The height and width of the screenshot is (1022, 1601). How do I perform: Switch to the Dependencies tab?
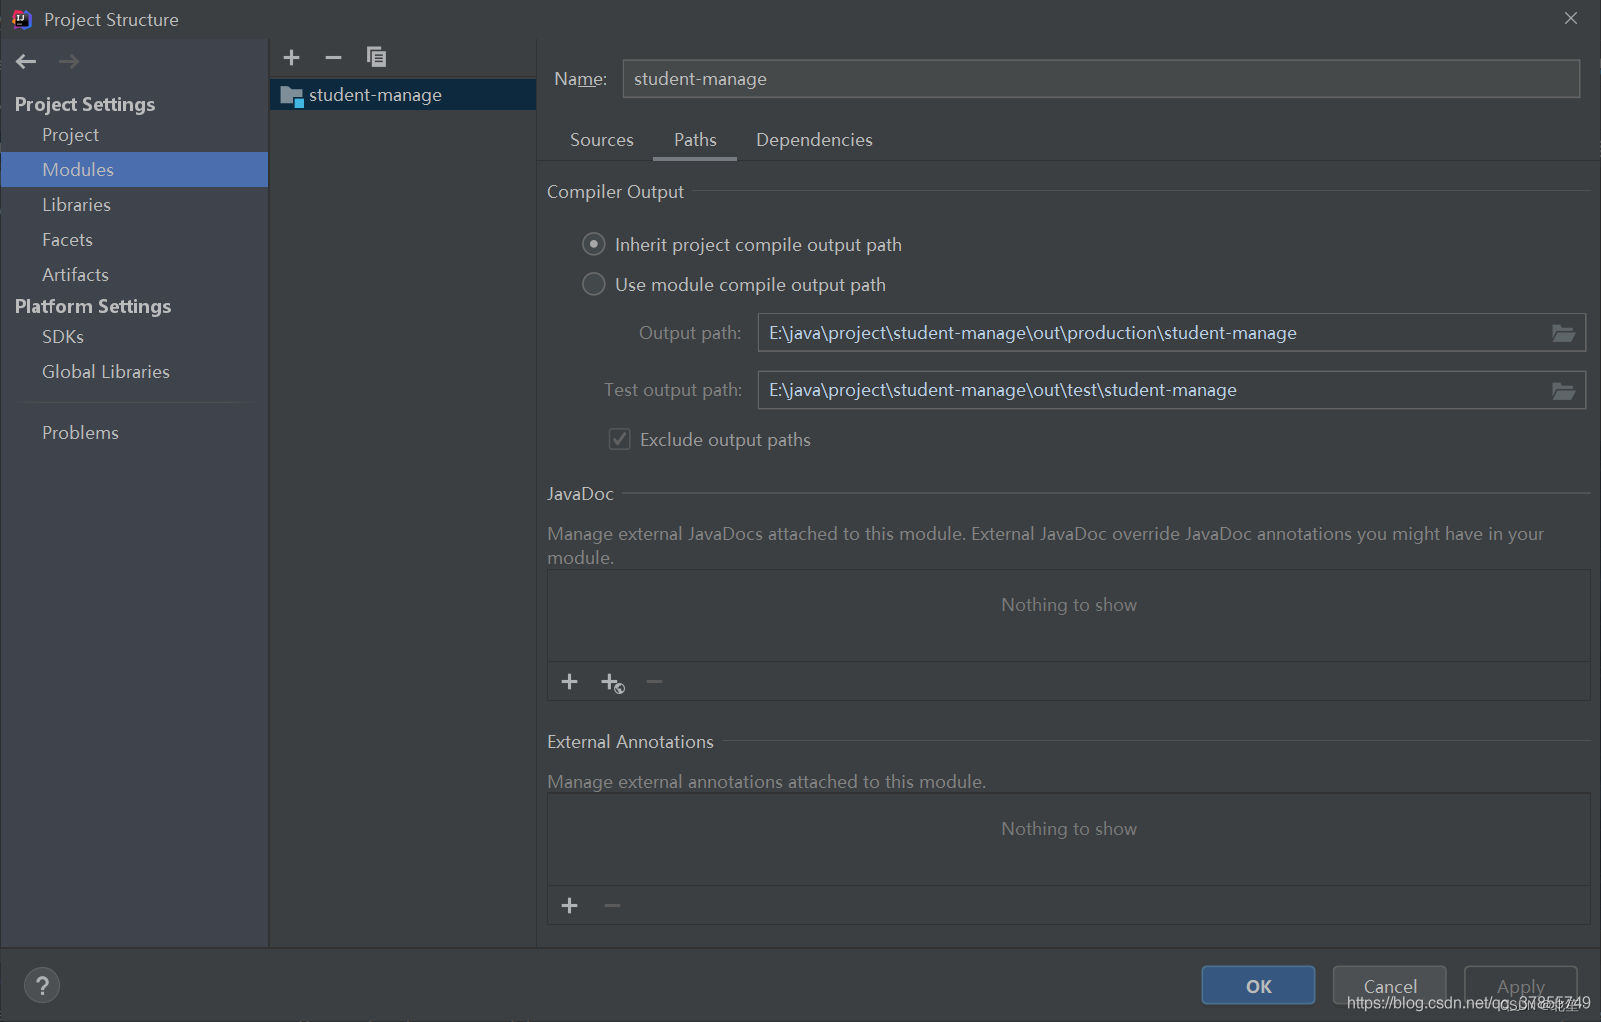pyautogui.click(x=814, y=140)
